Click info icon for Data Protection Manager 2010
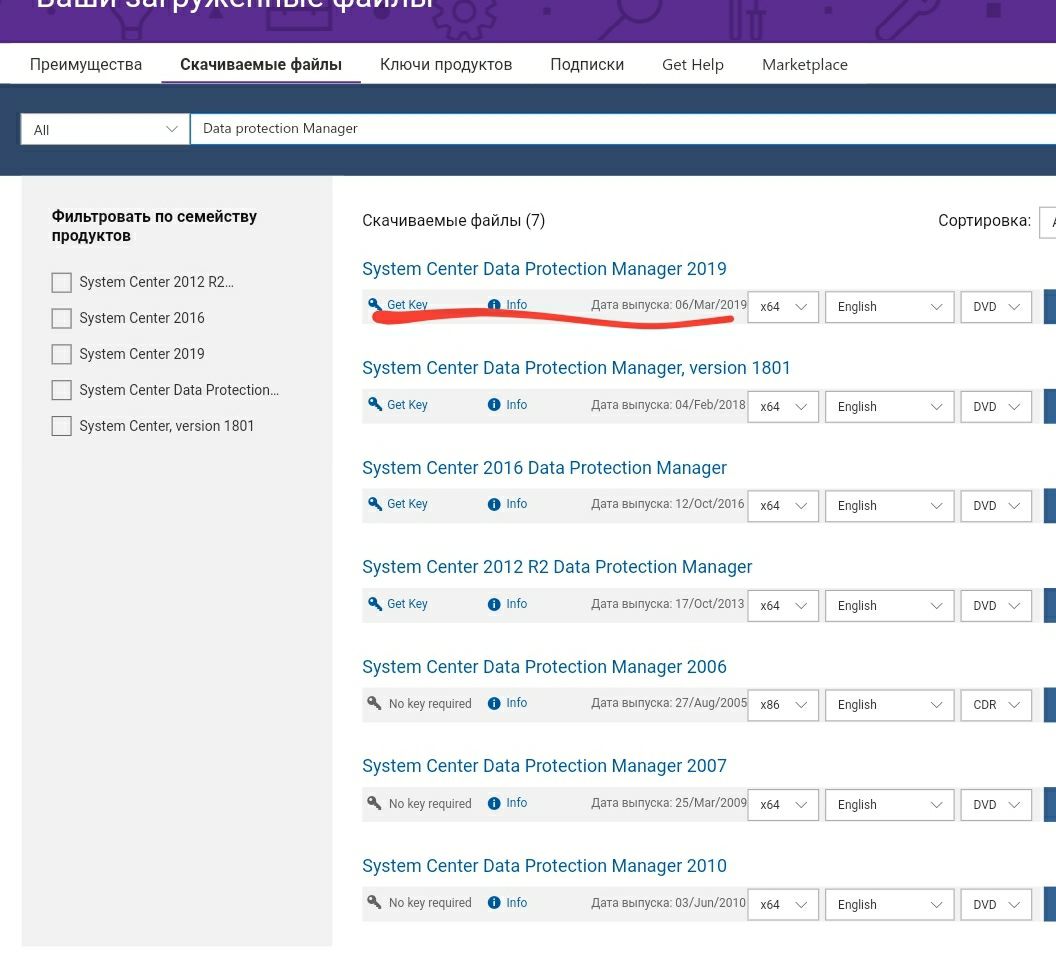 494,902
